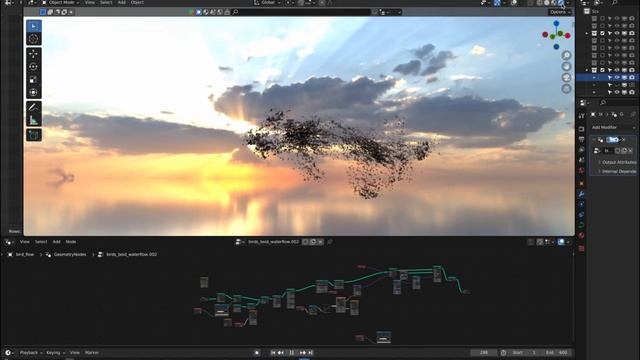640x360 pixels.
Task: Click the viewport zoom magnifier gizmo
Action: pyautogui.click(x=566, y=55)
